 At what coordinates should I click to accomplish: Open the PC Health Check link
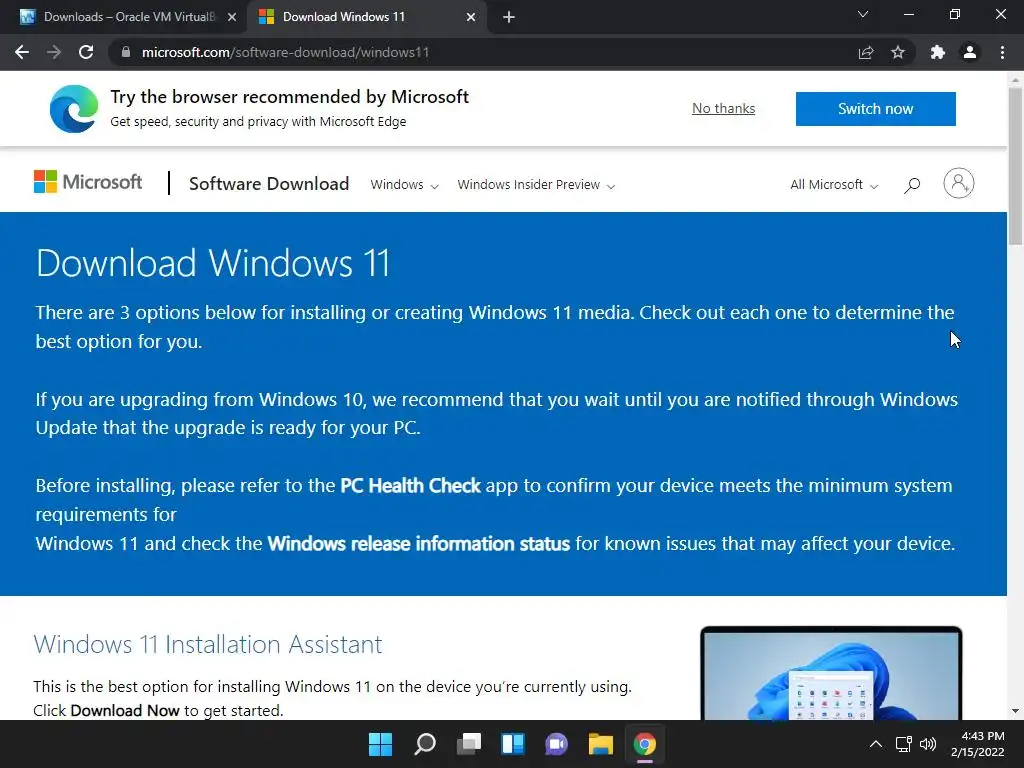[x=410, y=486]
